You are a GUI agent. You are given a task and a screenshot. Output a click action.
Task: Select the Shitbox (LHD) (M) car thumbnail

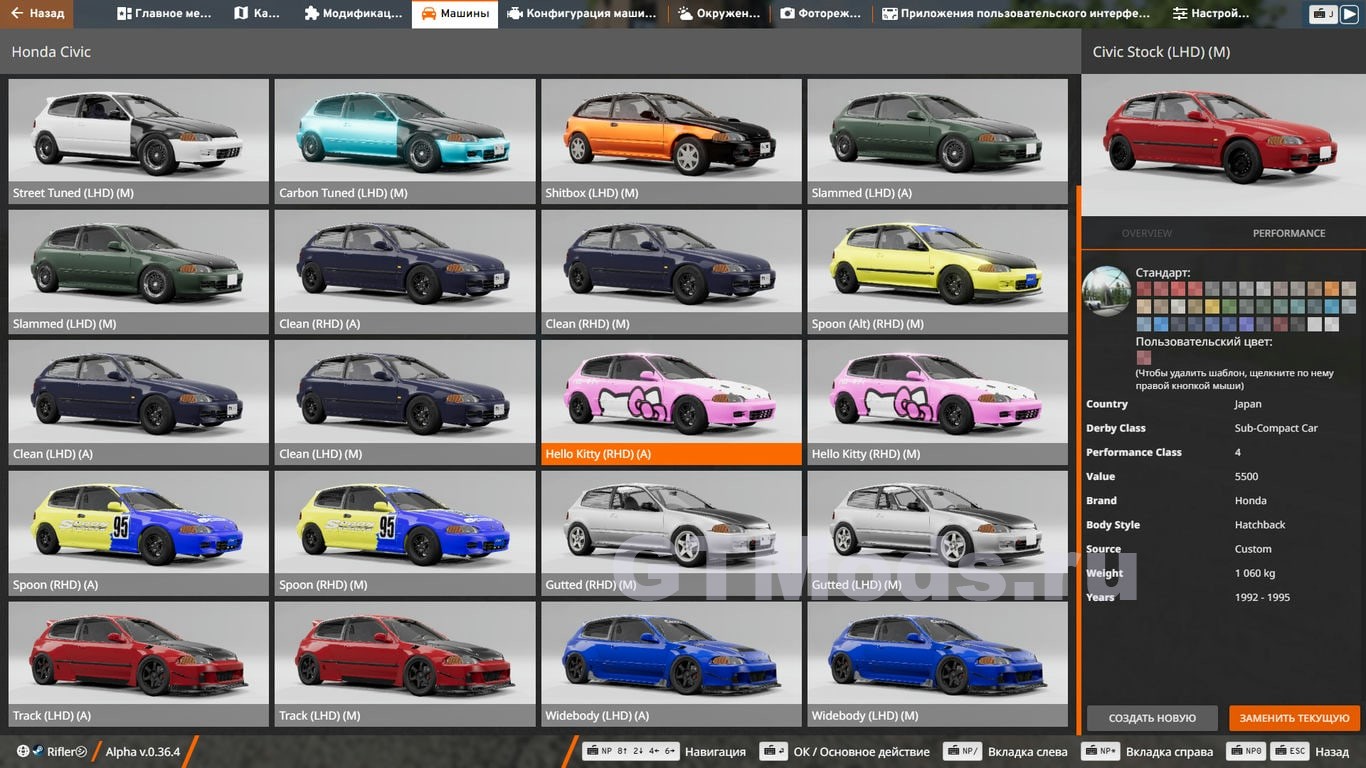(x=671, y=141)
